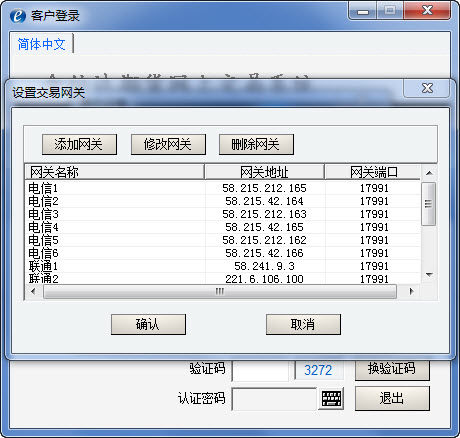The image size is (460, 438).
Task: Close the 客户登录 window
Action: pos(427,10)
